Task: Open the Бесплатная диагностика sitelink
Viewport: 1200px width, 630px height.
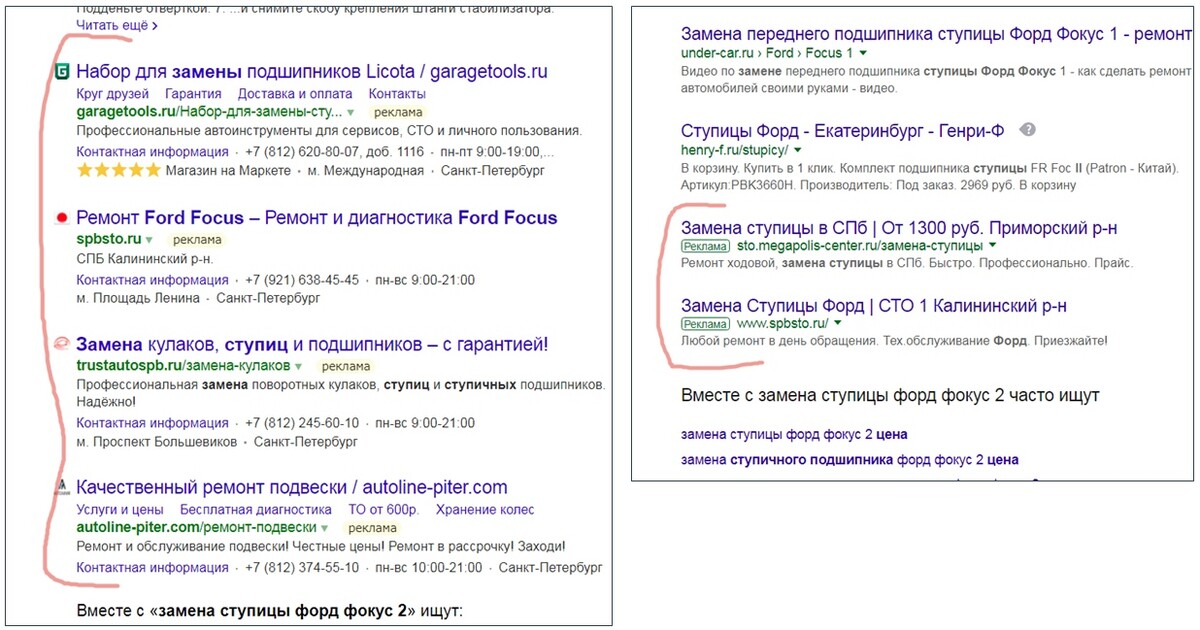Action: click(255, 509)
